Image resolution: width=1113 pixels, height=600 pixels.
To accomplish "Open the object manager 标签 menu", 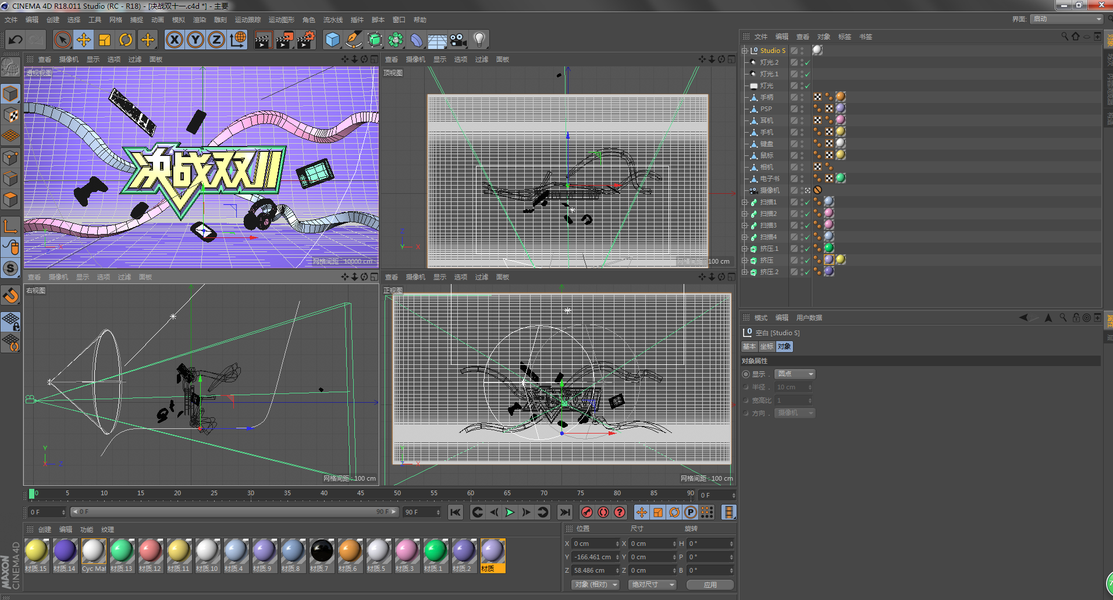I will [x=845, y=37].
